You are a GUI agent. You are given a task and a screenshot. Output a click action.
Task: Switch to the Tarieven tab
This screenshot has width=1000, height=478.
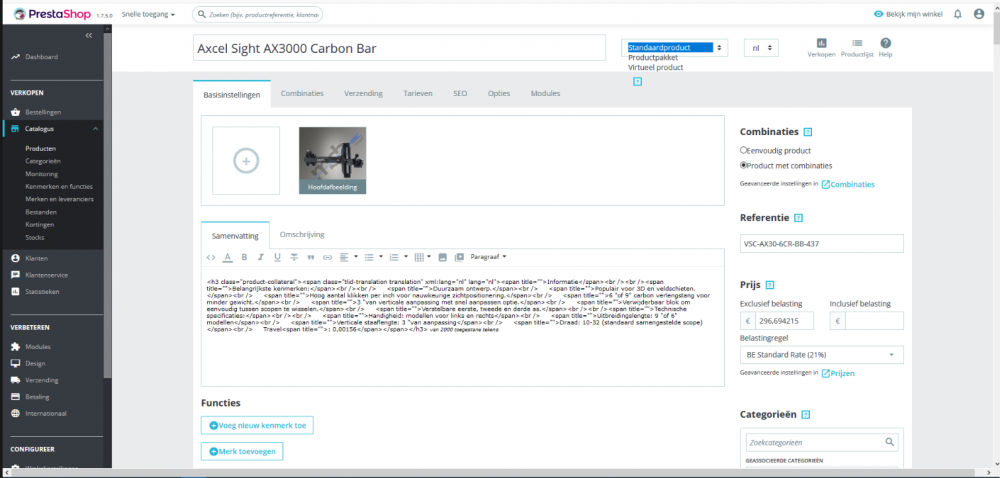(418, 94)
